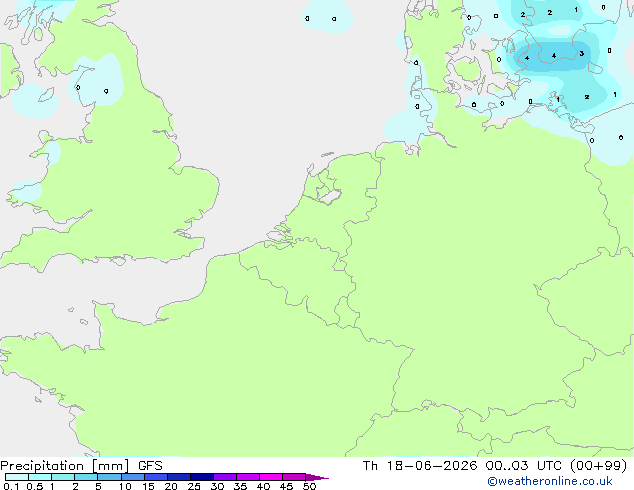Select the 2–5 mm legend swatch

[x=86, y=477]
